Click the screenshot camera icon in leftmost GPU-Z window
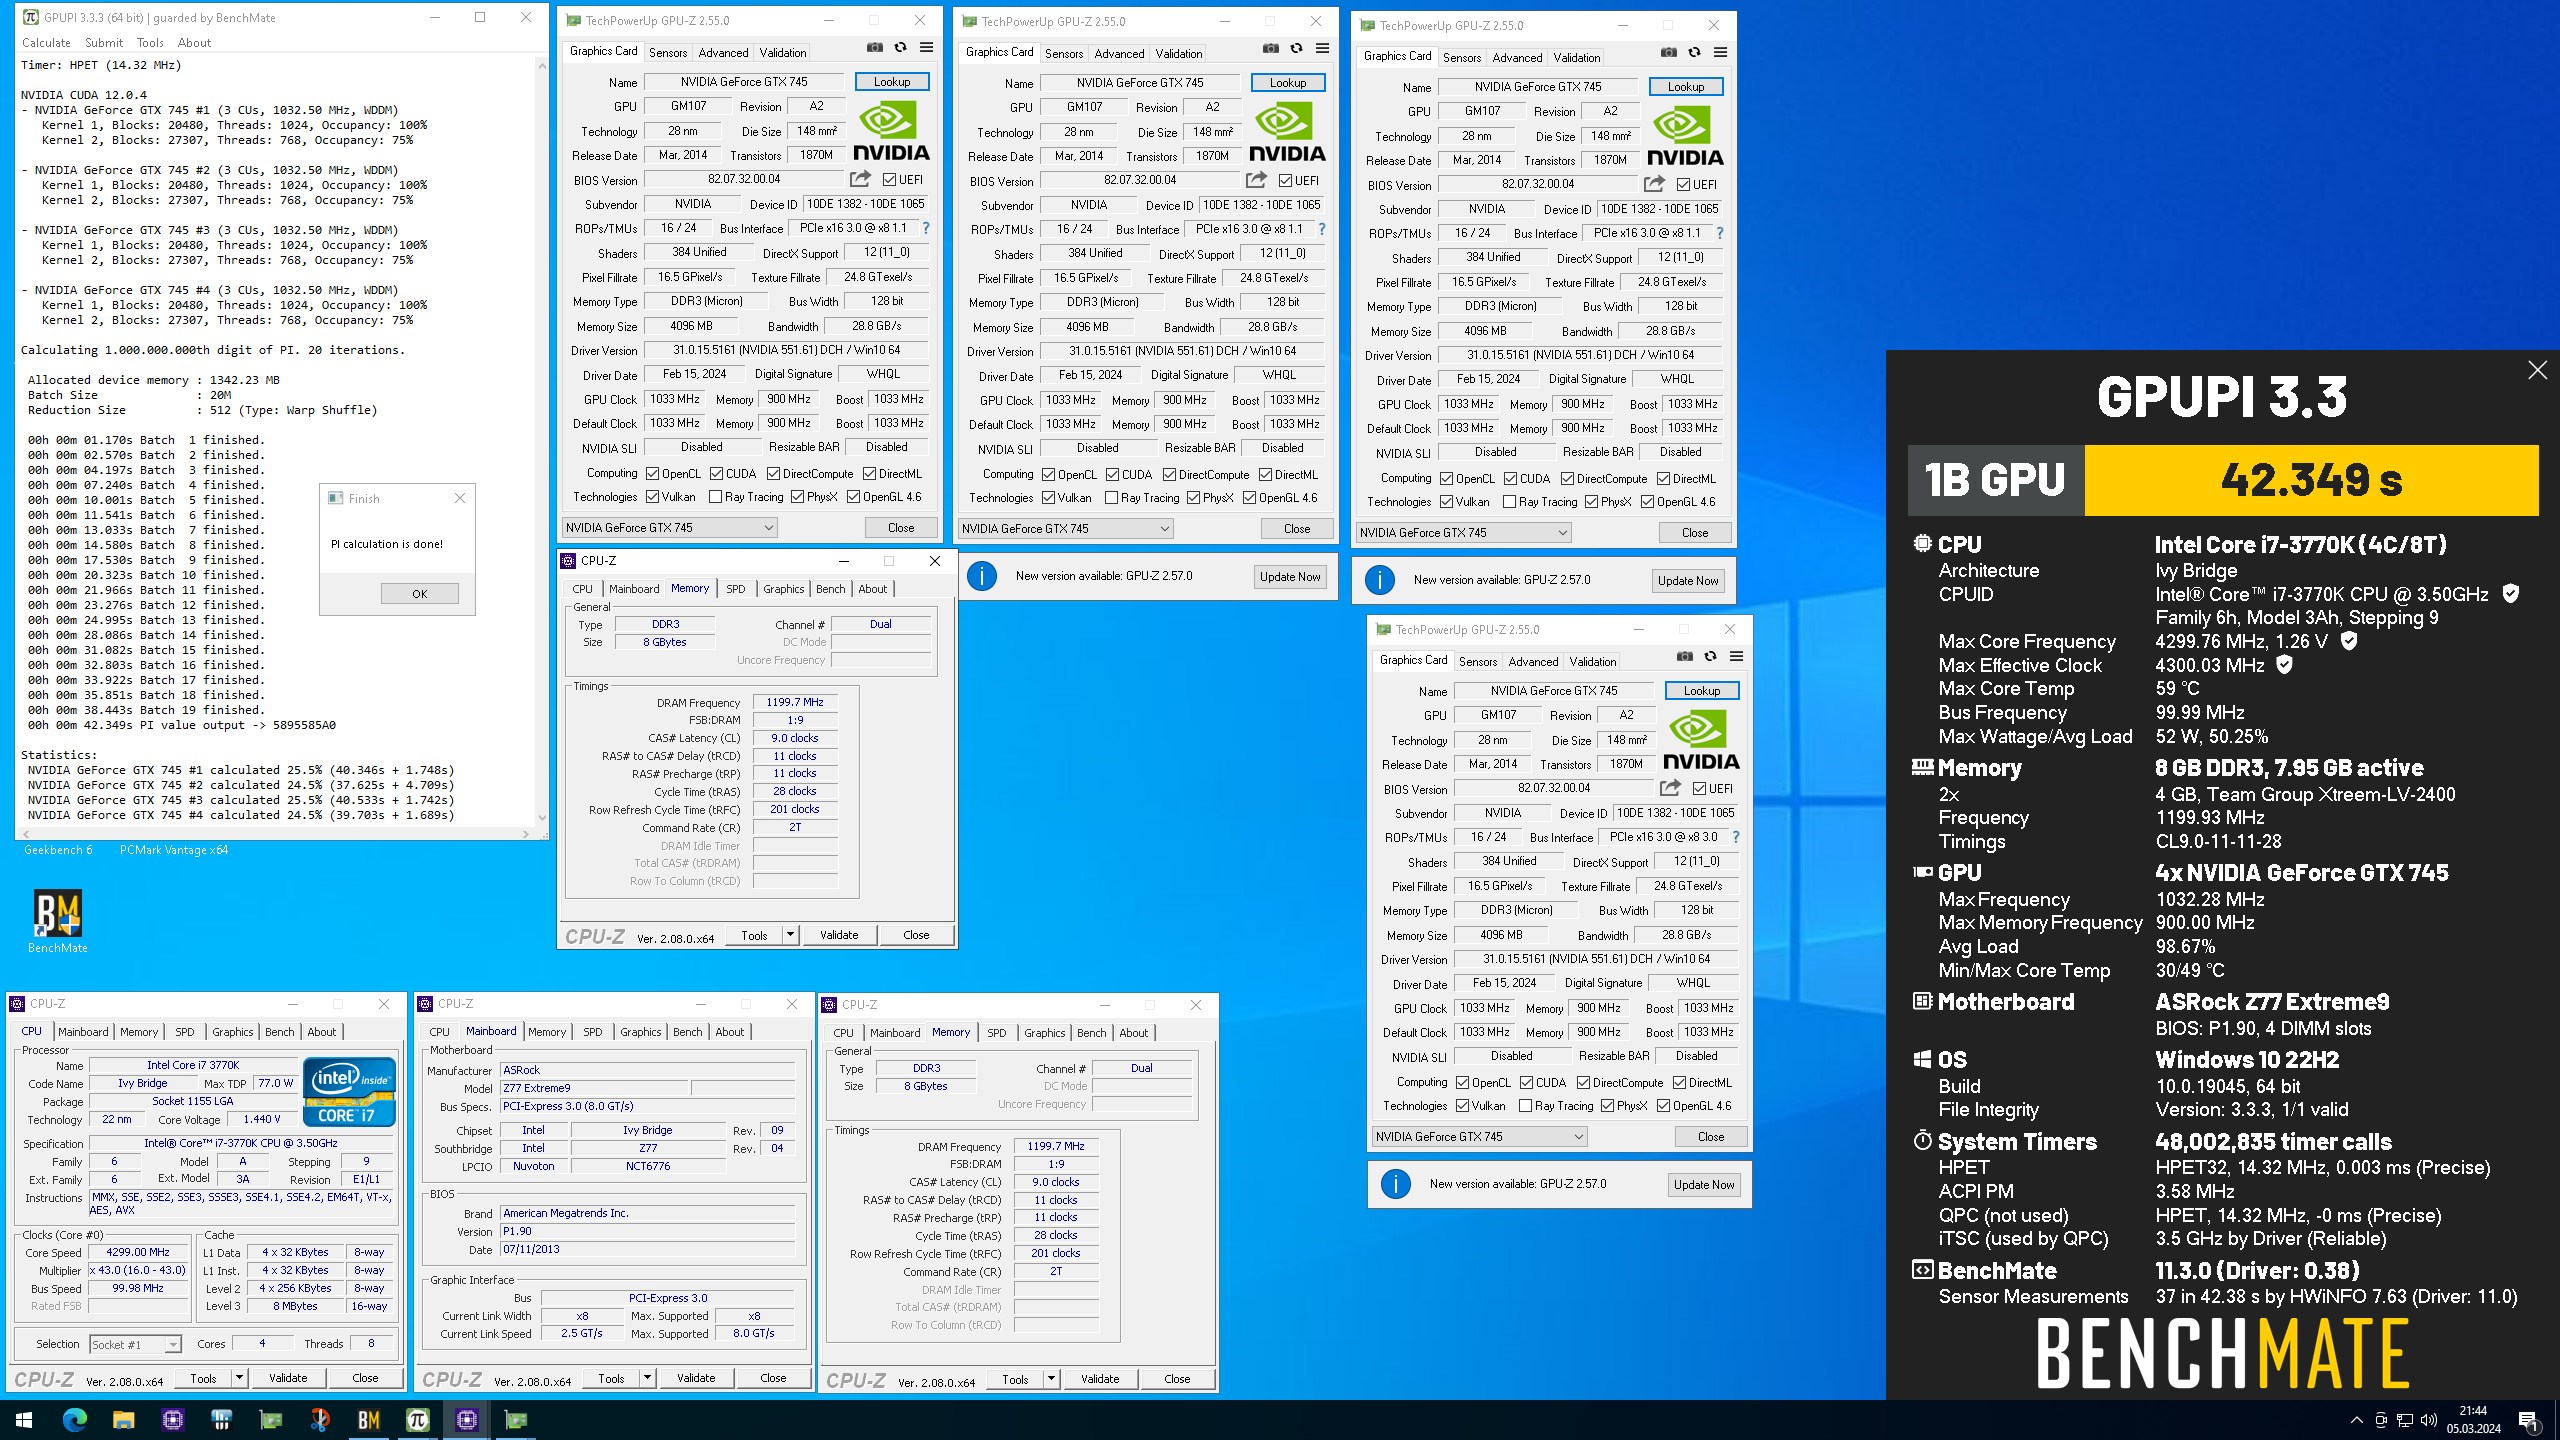 click(x=875, y=48)
